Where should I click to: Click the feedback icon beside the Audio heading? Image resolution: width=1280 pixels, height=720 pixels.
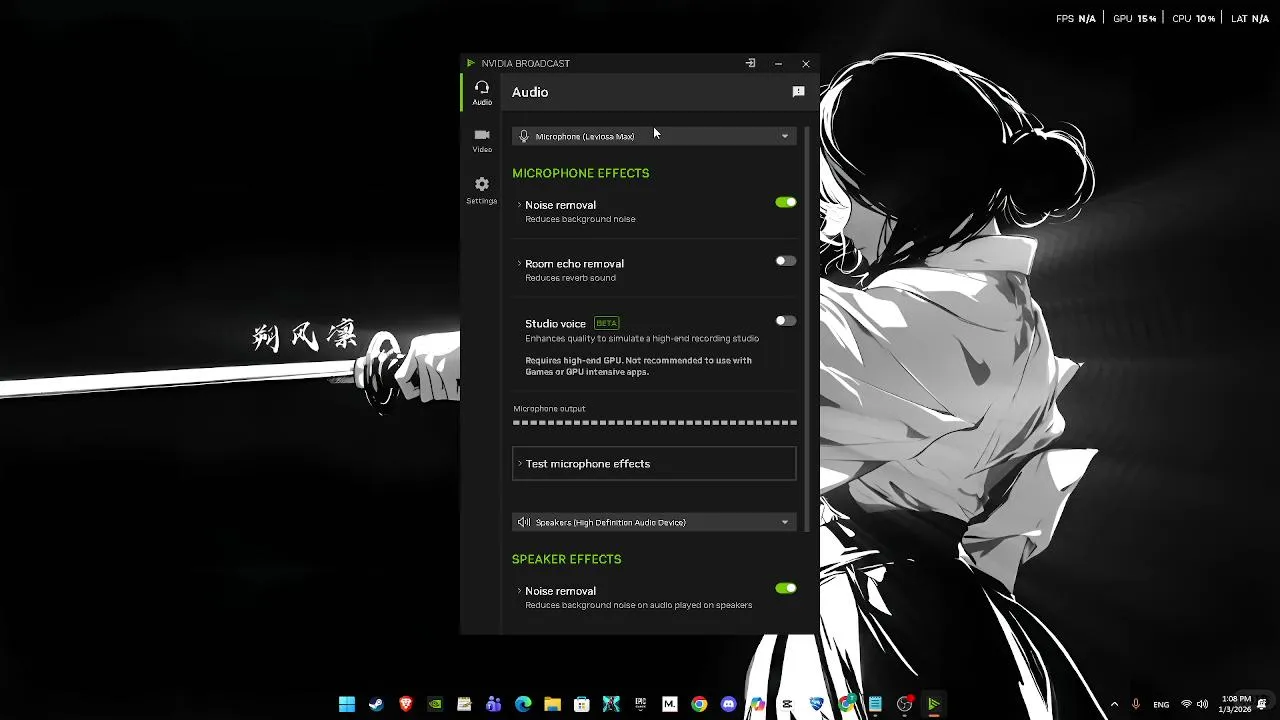pyautogui.click(x=798, y=92)
